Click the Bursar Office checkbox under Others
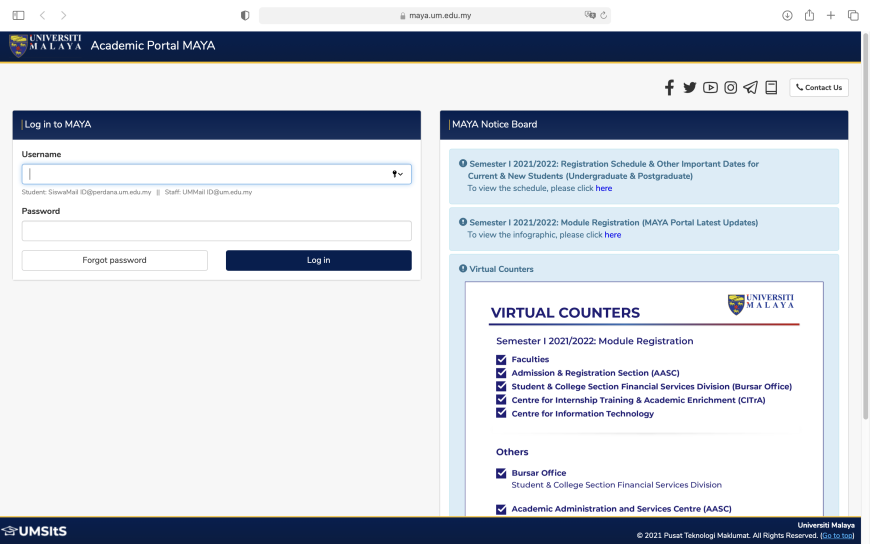 coord(501,473)
